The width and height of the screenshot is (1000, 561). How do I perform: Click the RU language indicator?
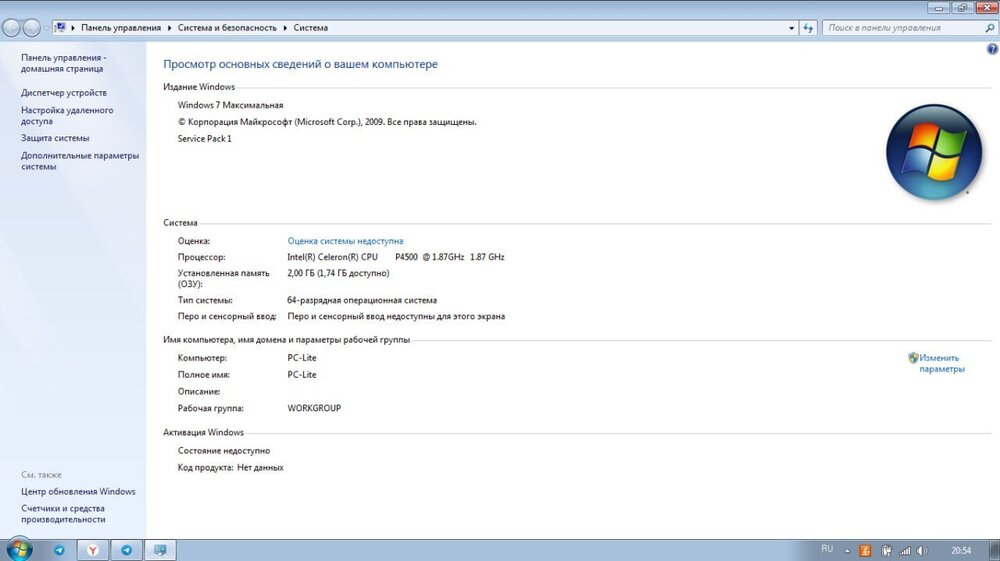pos(827,549)
